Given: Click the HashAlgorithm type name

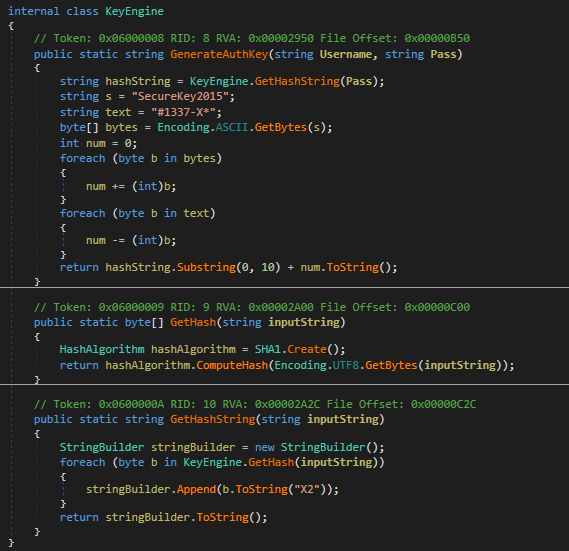Looking at the screenshot, I should [102, 350].
